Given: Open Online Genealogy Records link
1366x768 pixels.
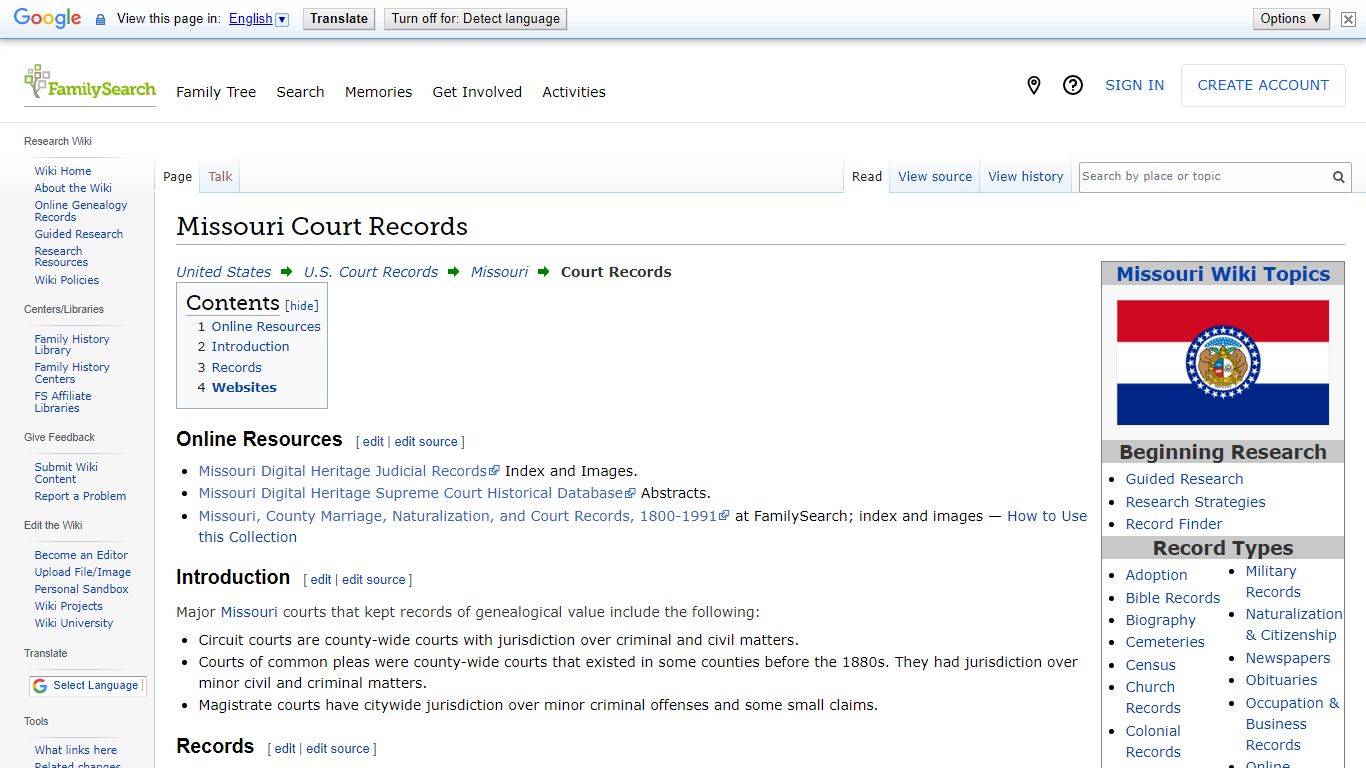Looking at the screenshot, I should point(81,211).
